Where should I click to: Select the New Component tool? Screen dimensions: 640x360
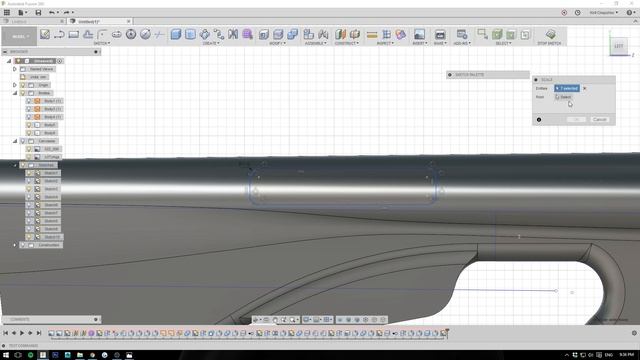[x=309, y=35]
